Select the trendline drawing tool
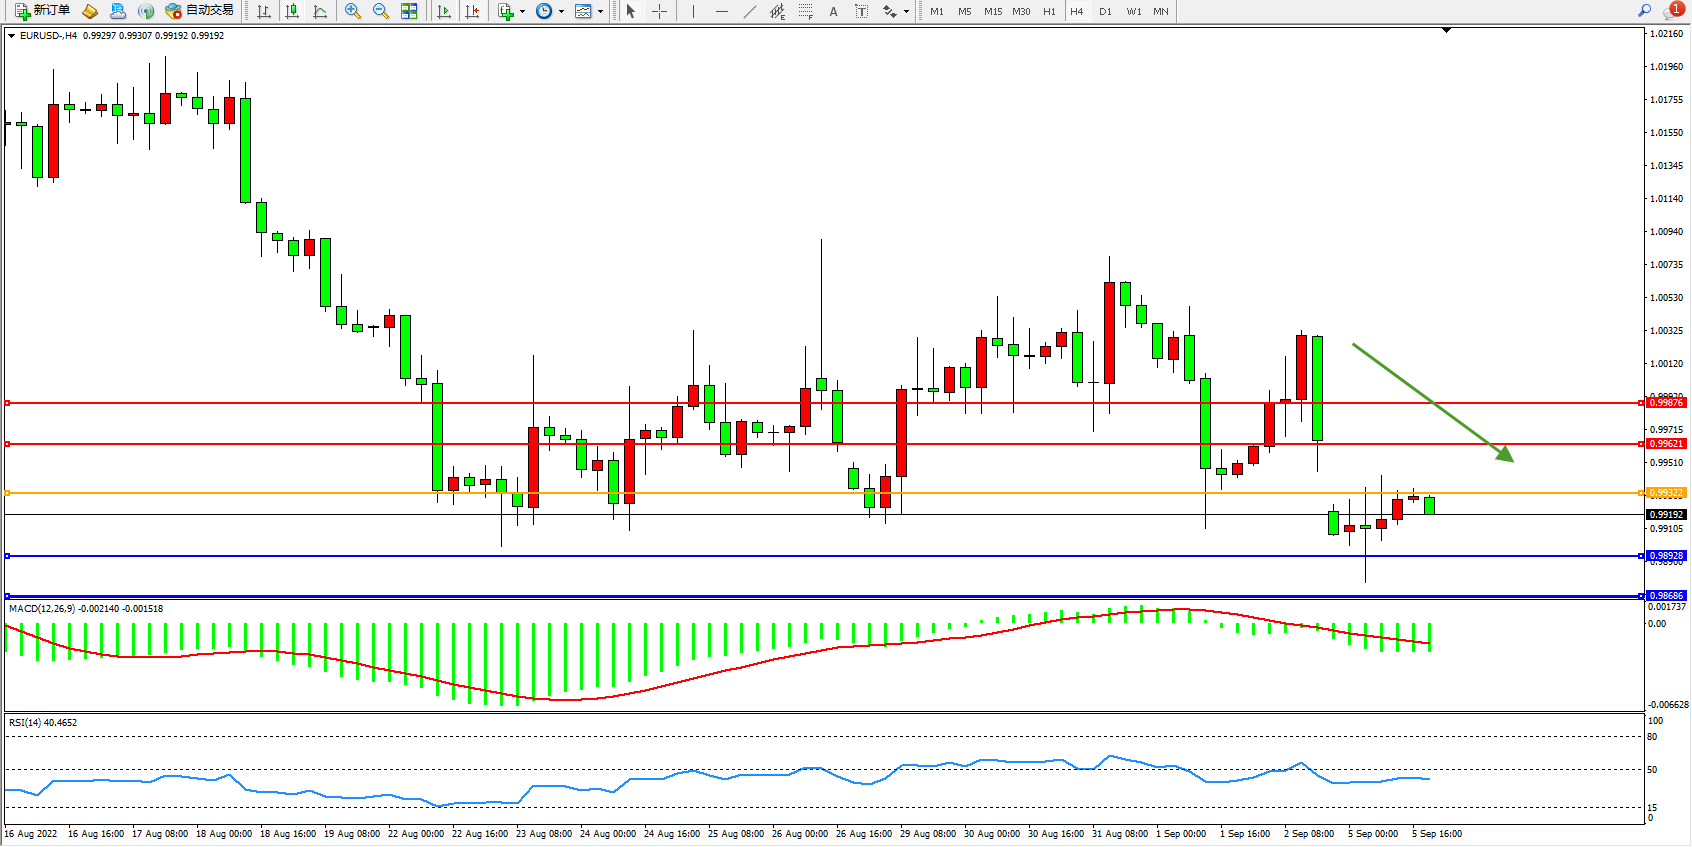The width and height of the screenshot is (1692, 847). point(749,11)
